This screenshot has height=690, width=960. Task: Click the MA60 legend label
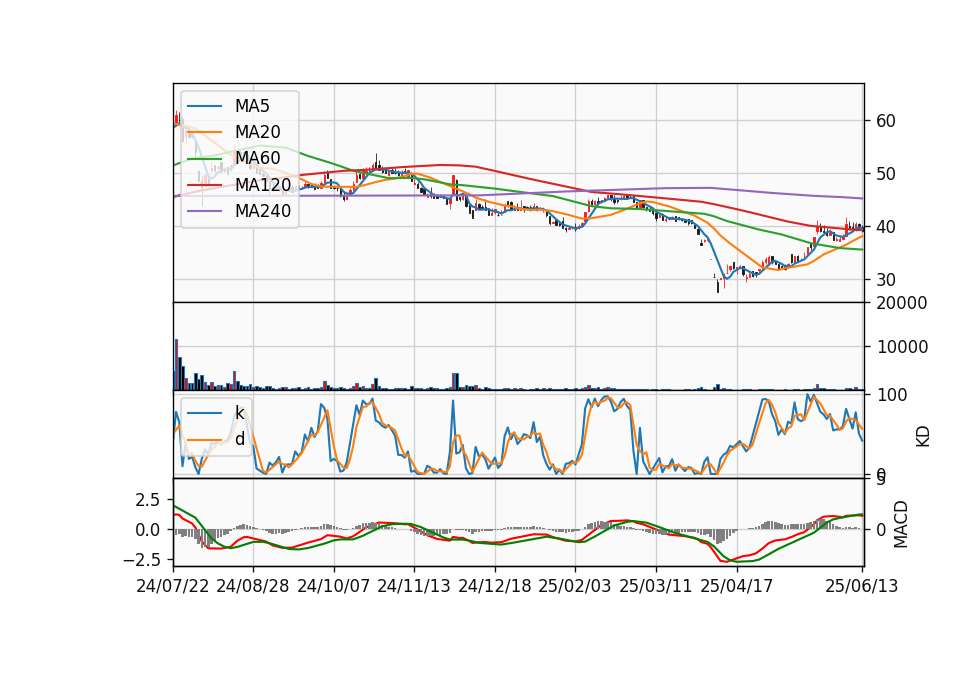click(257, 158)
